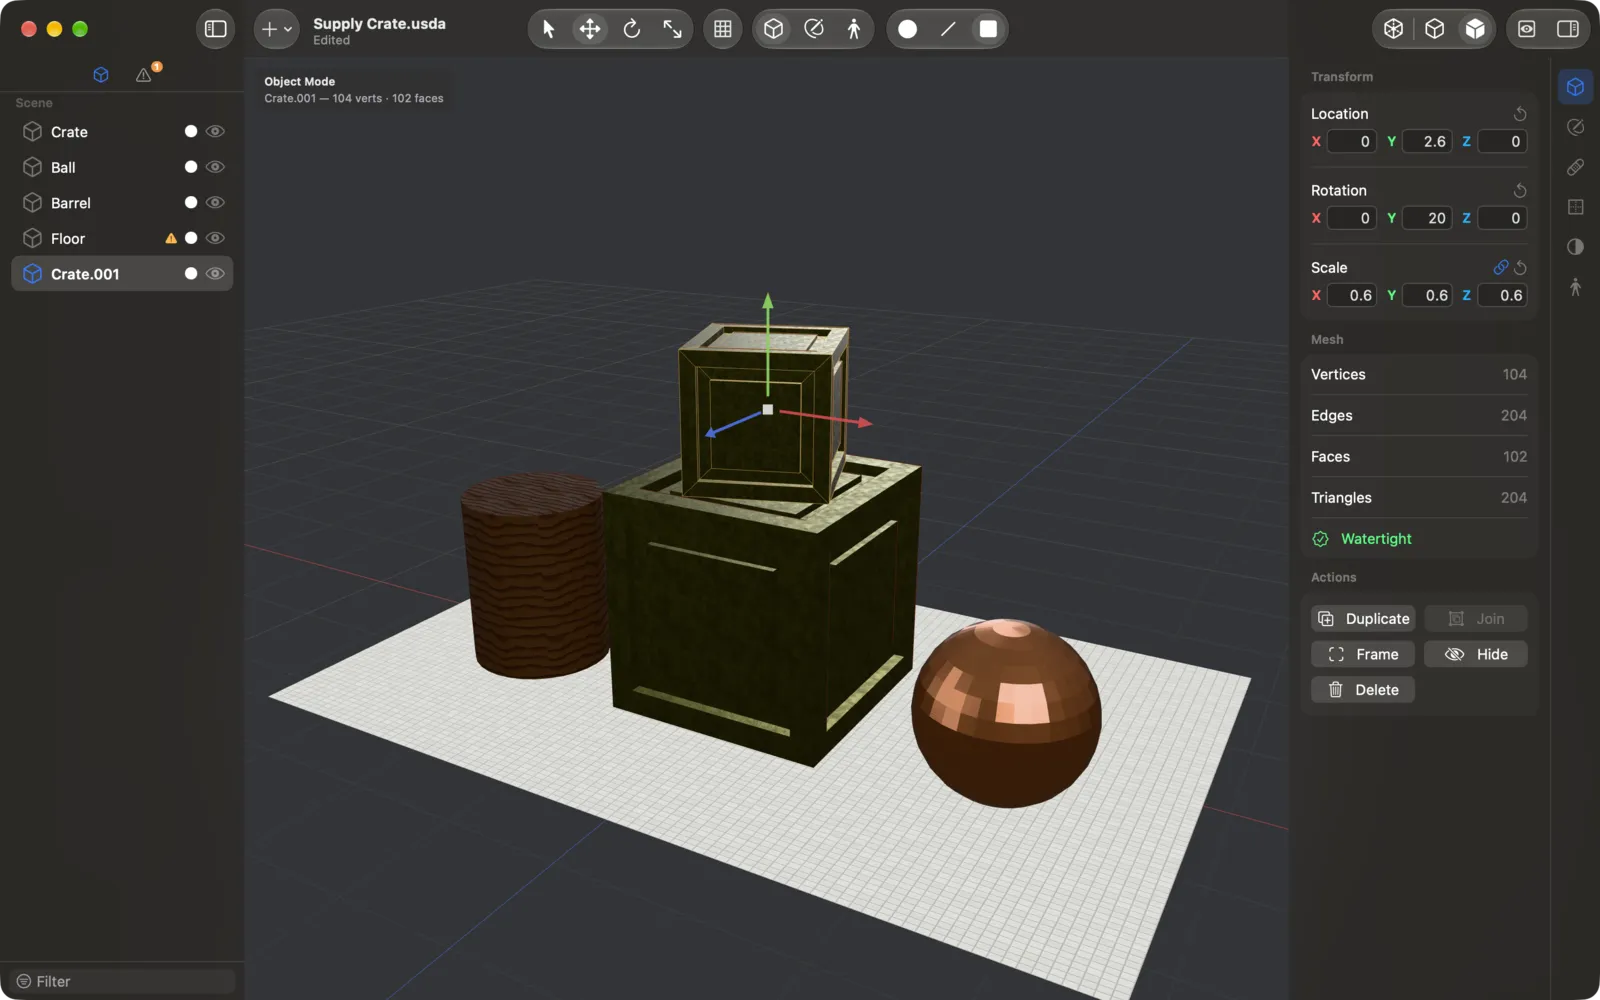Screen dimensions: 1600x1000
Task: Toggle the right inspector sidebar
Action: coord(1567,29)
